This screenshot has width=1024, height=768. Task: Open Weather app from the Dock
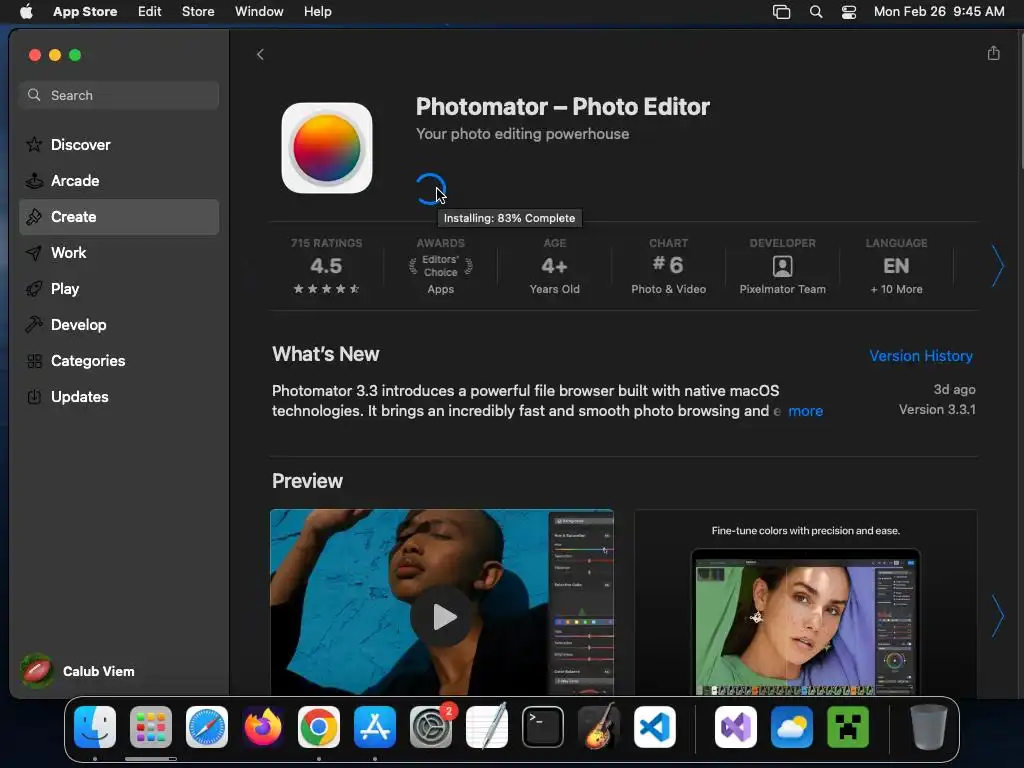click(792, 727)
